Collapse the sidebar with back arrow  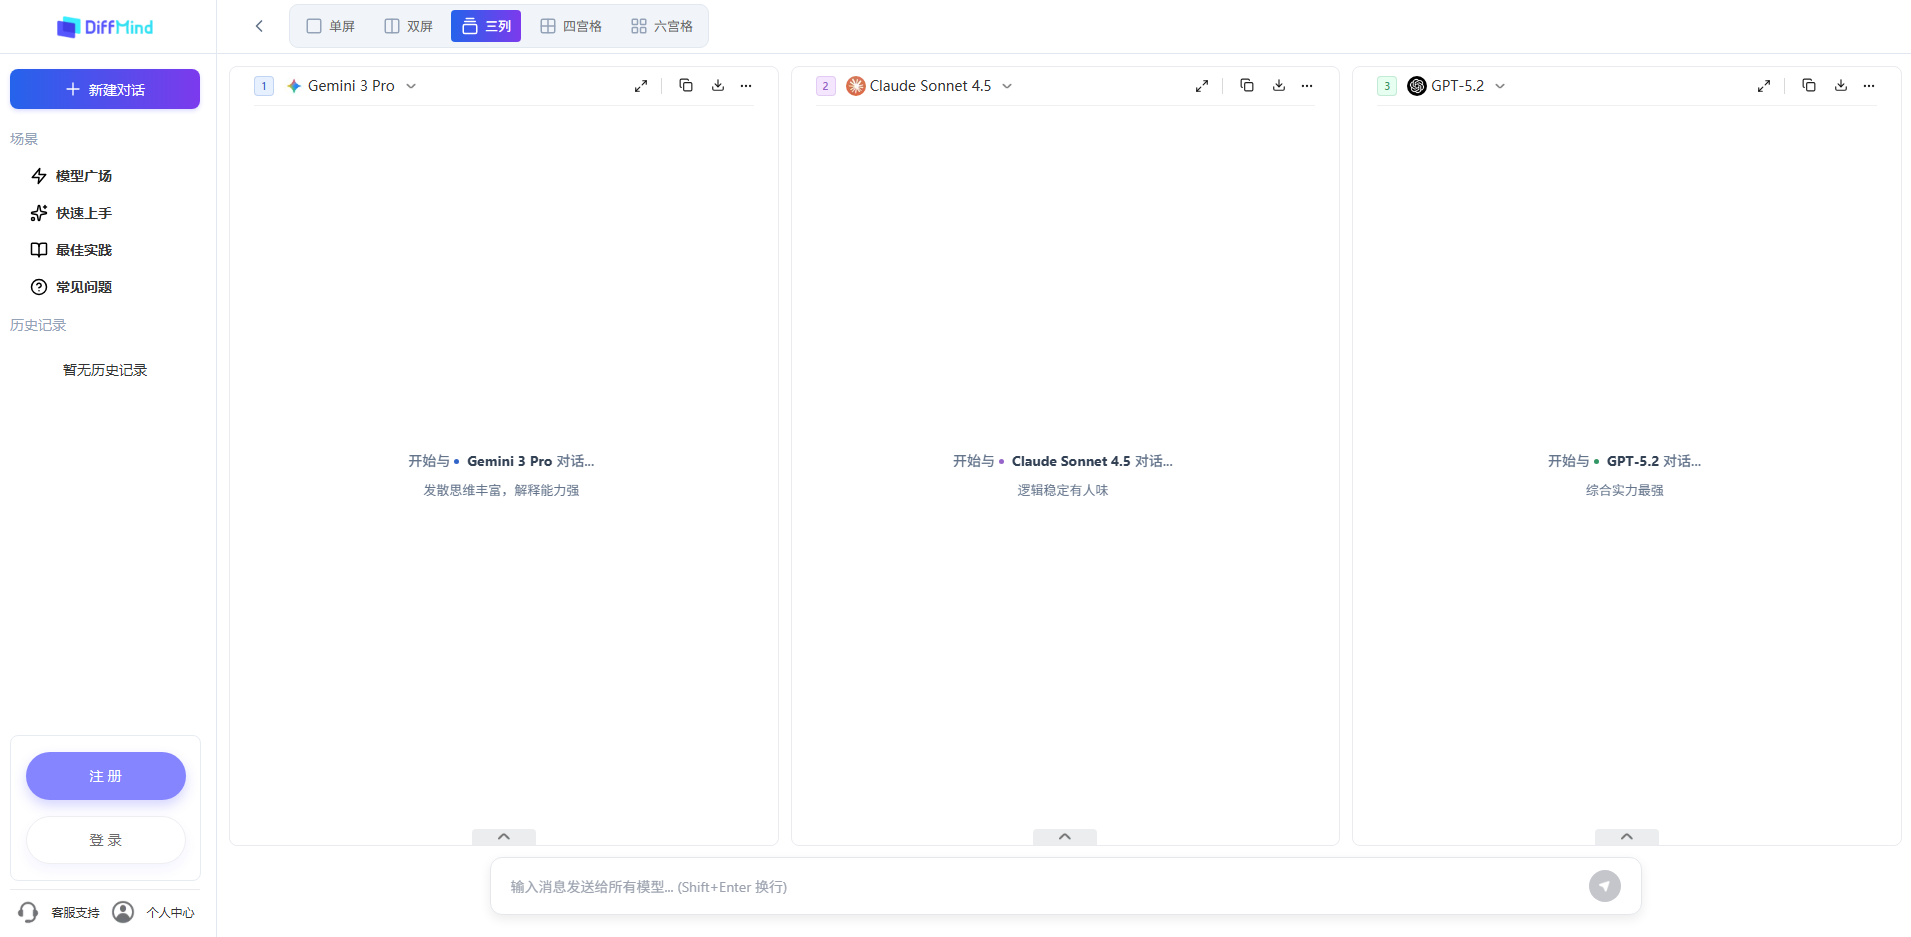[x=259, y=26]
